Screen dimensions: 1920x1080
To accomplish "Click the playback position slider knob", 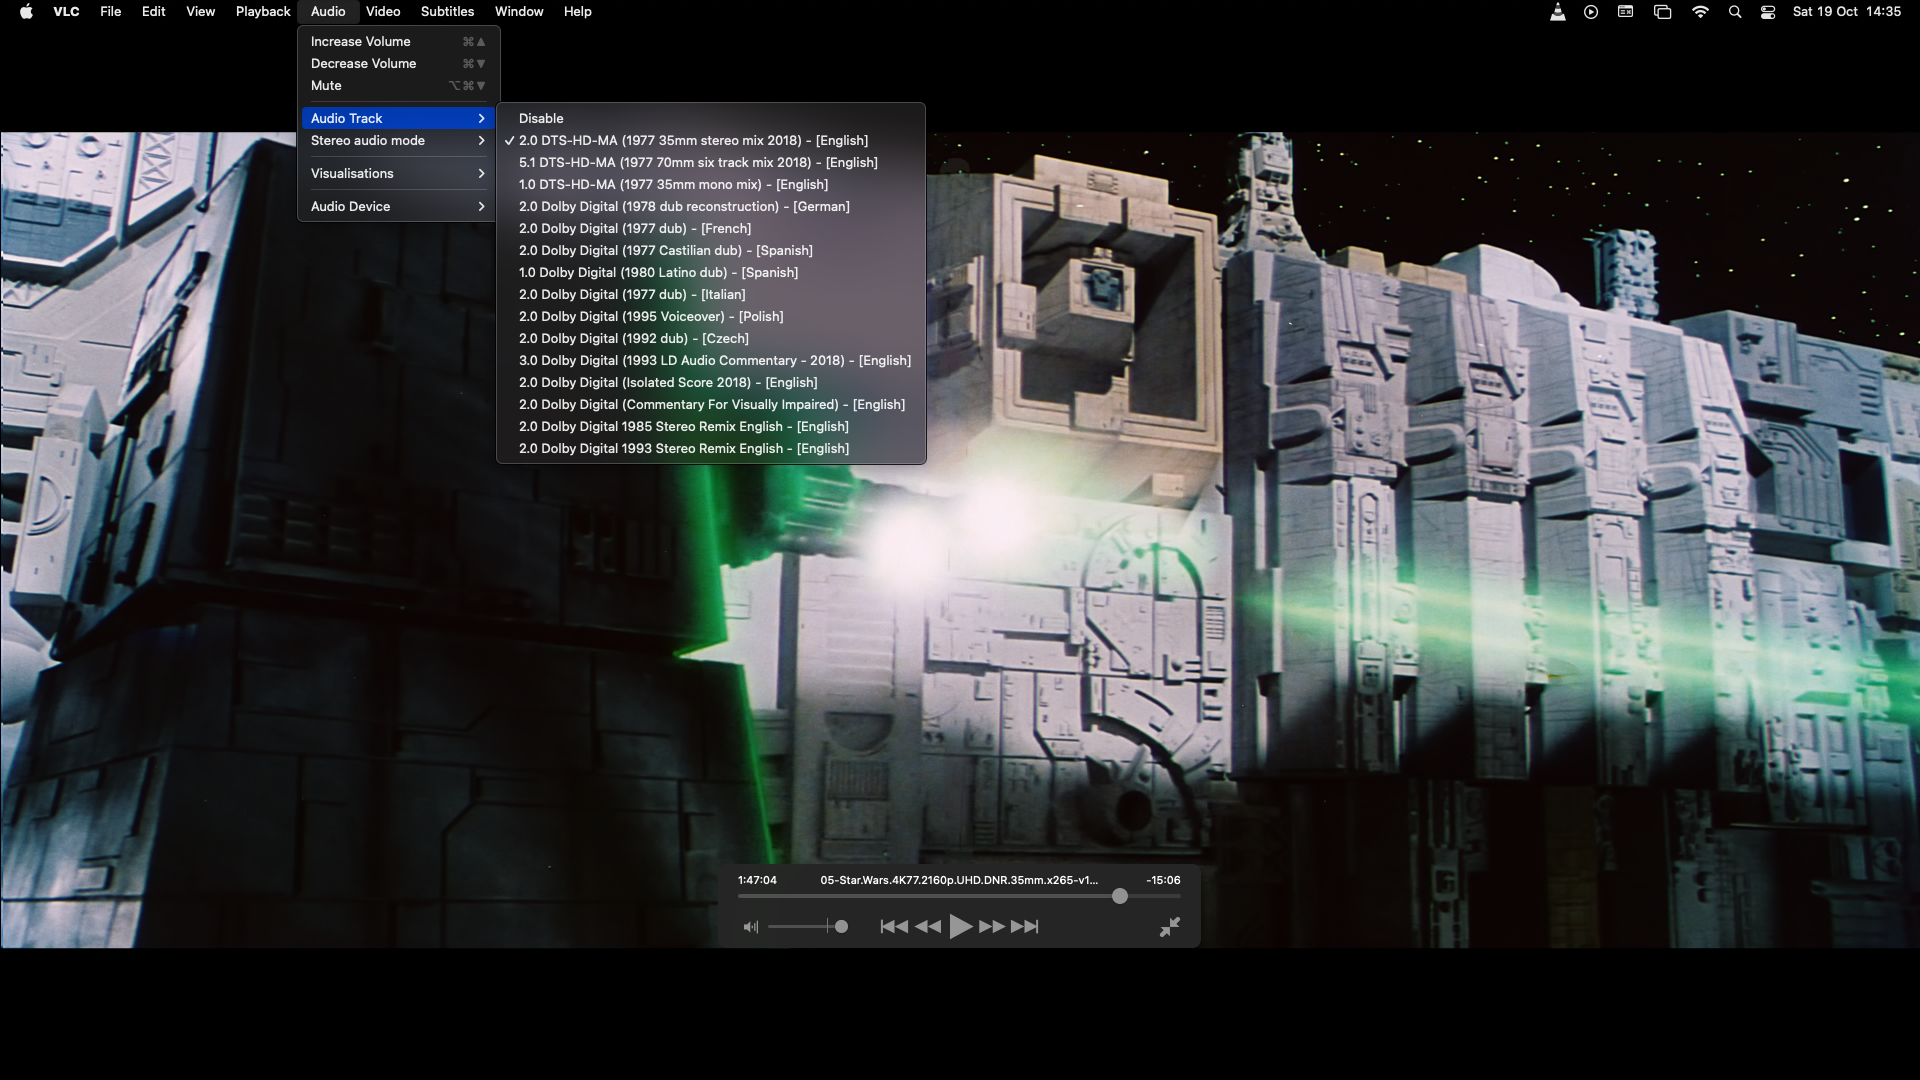I will [1120, 897].
